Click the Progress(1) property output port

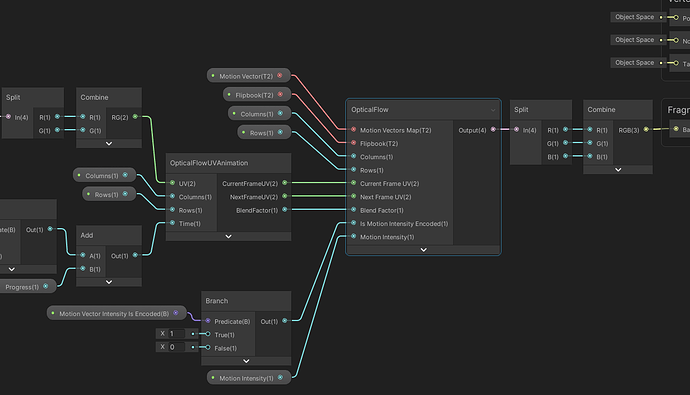click(x=46, y=286)
